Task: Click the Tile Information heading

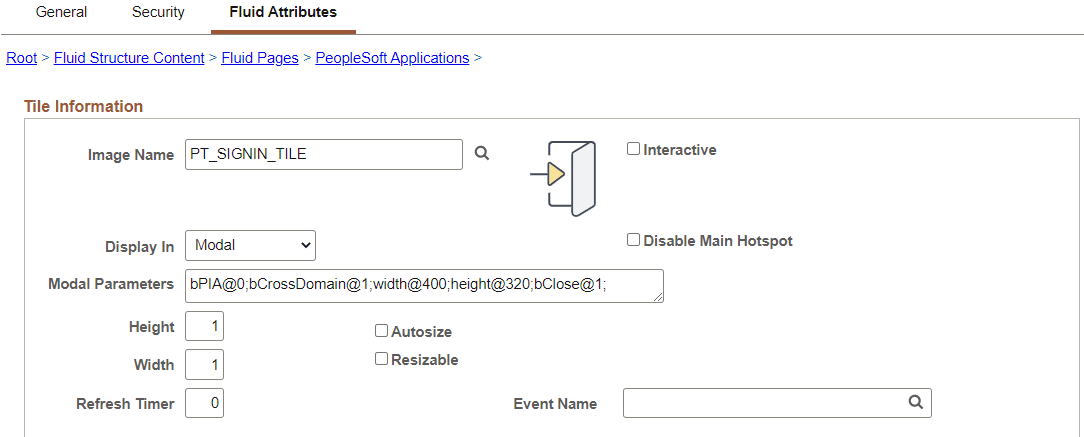Action: (x=84, y=106)
